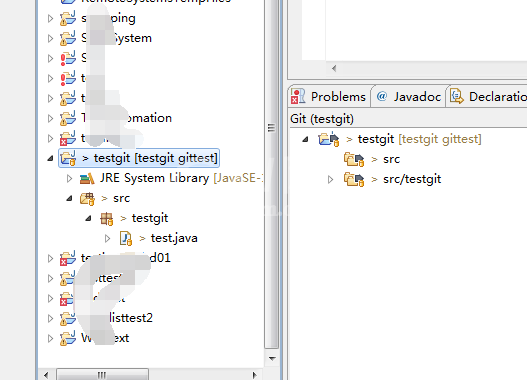Expand the listtest2 project
527x380 pixels.
coord(50,318)
